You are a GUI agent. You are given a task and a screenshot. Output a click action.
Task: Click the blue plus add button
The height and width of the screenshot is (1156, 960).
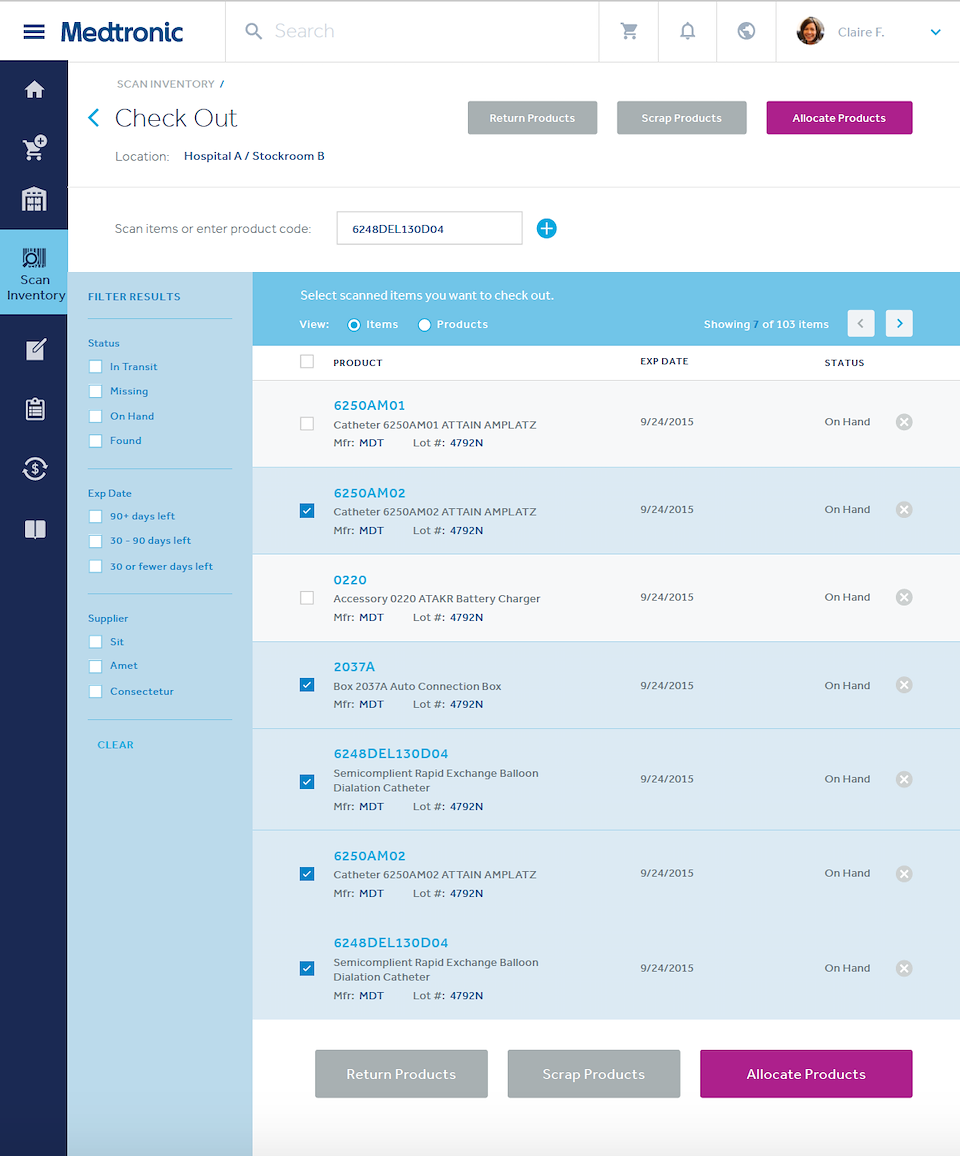coord(546,229)
